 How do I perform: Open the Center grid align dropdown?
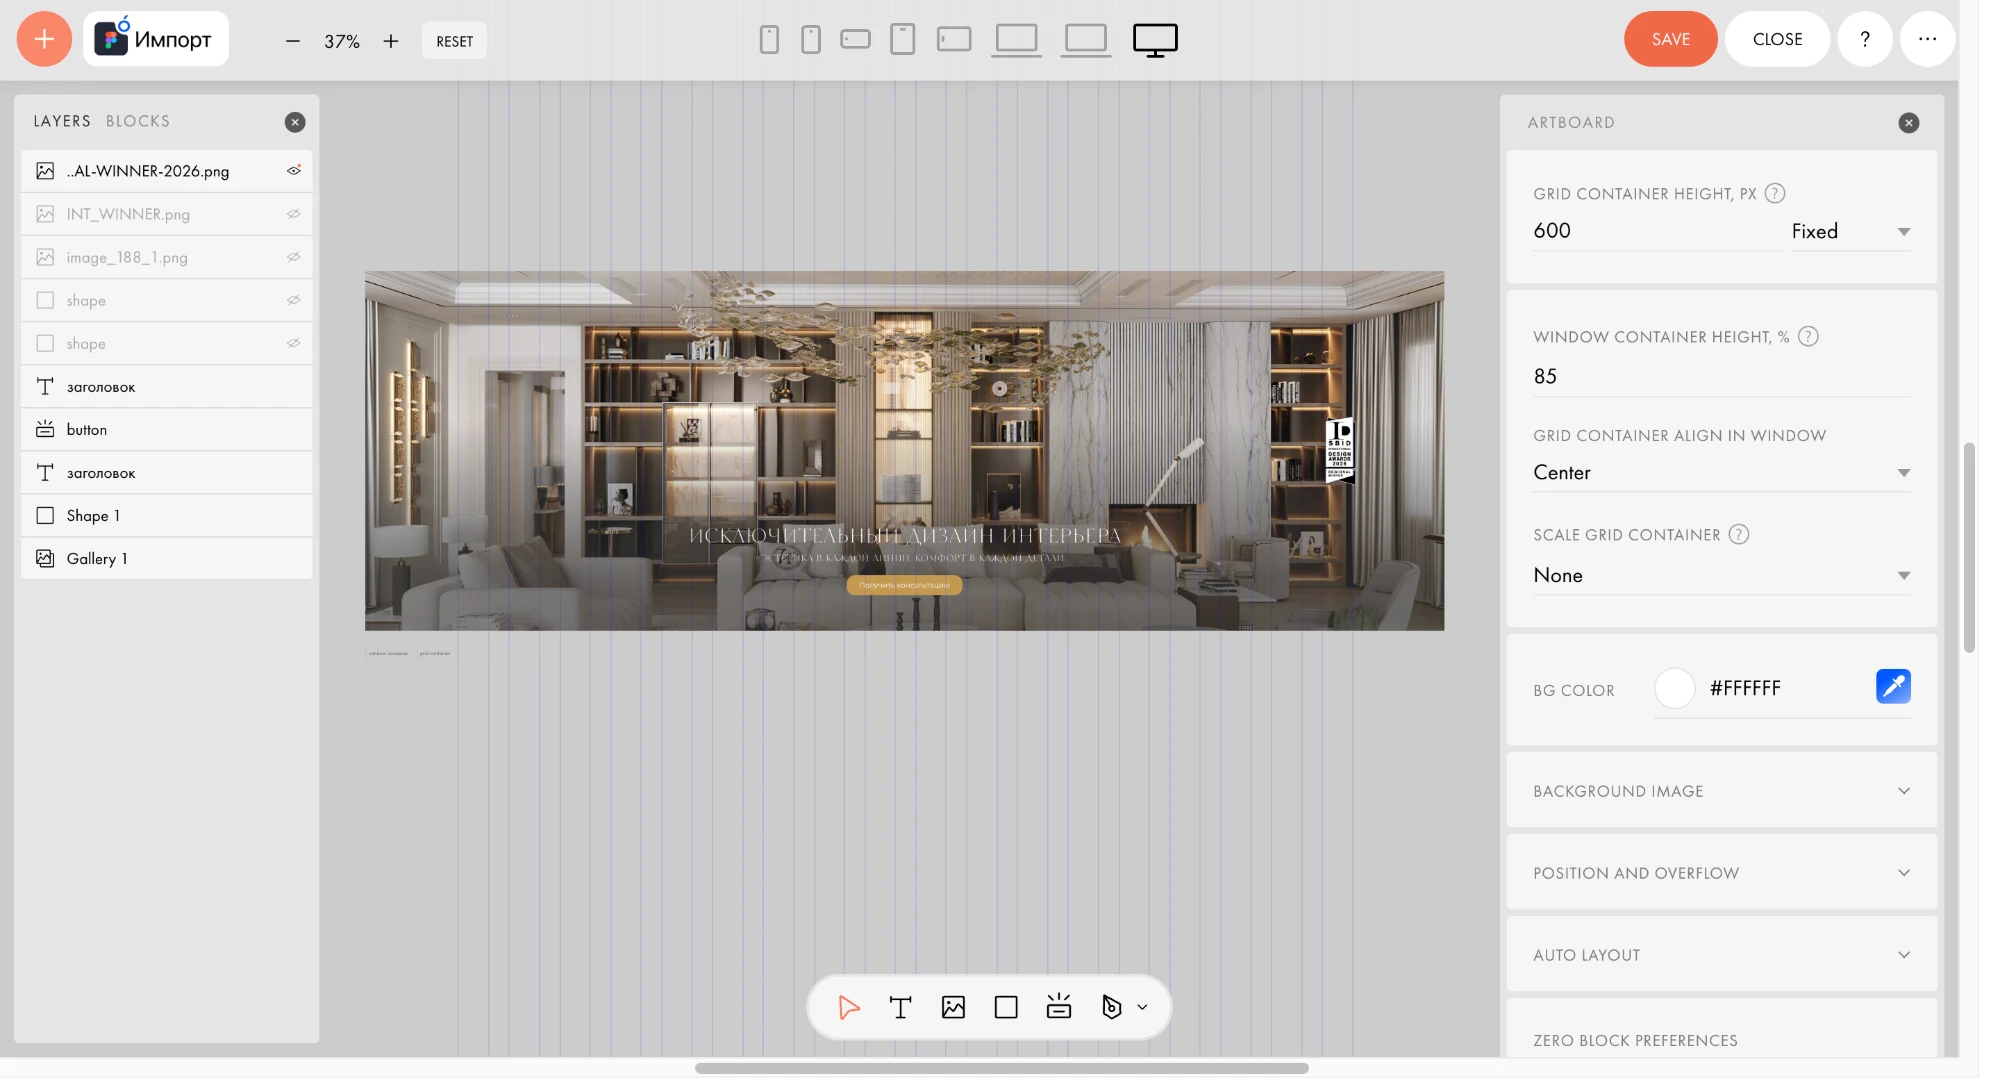tap(1721, 472)
